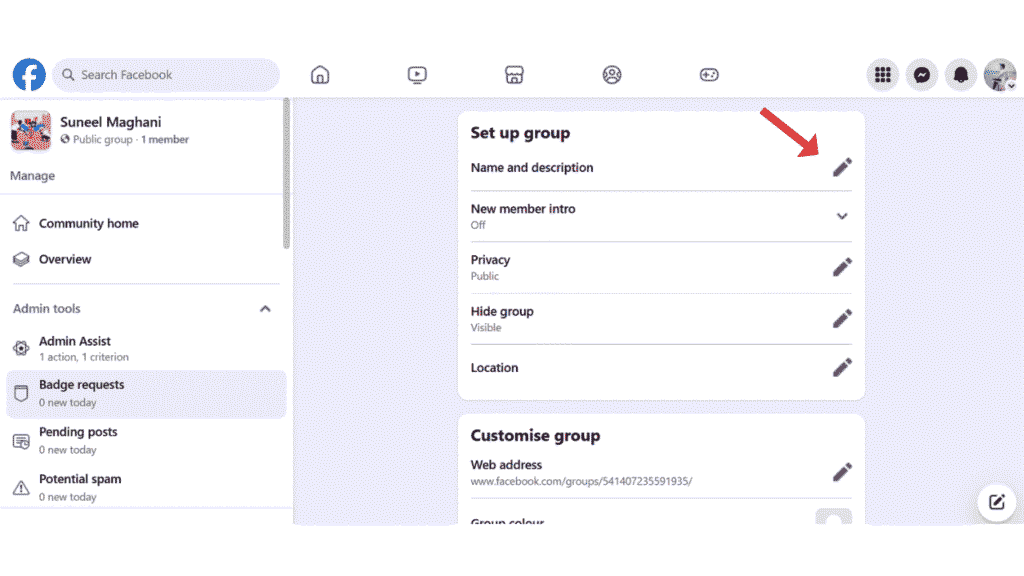Open the account profile dropdown
1024x576 pixels.
pos(1000,75)
